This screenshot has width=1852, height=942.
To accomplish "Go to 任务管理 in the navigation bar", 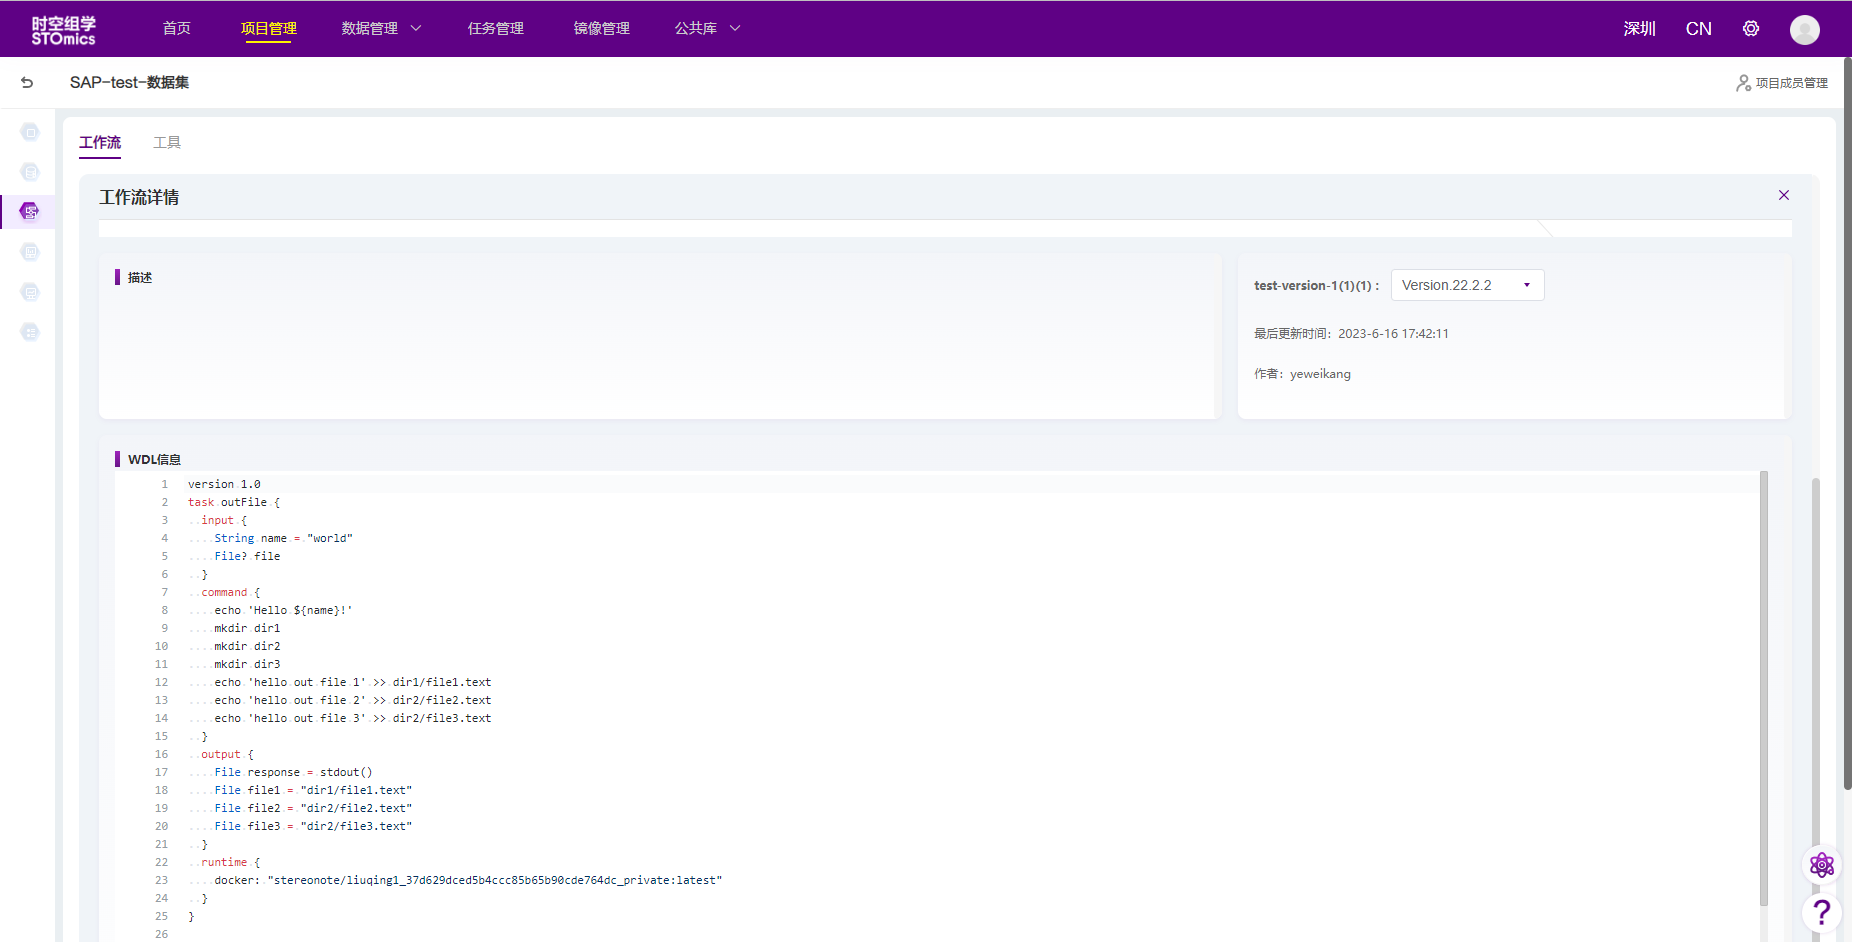I will [x=496, y=29].
